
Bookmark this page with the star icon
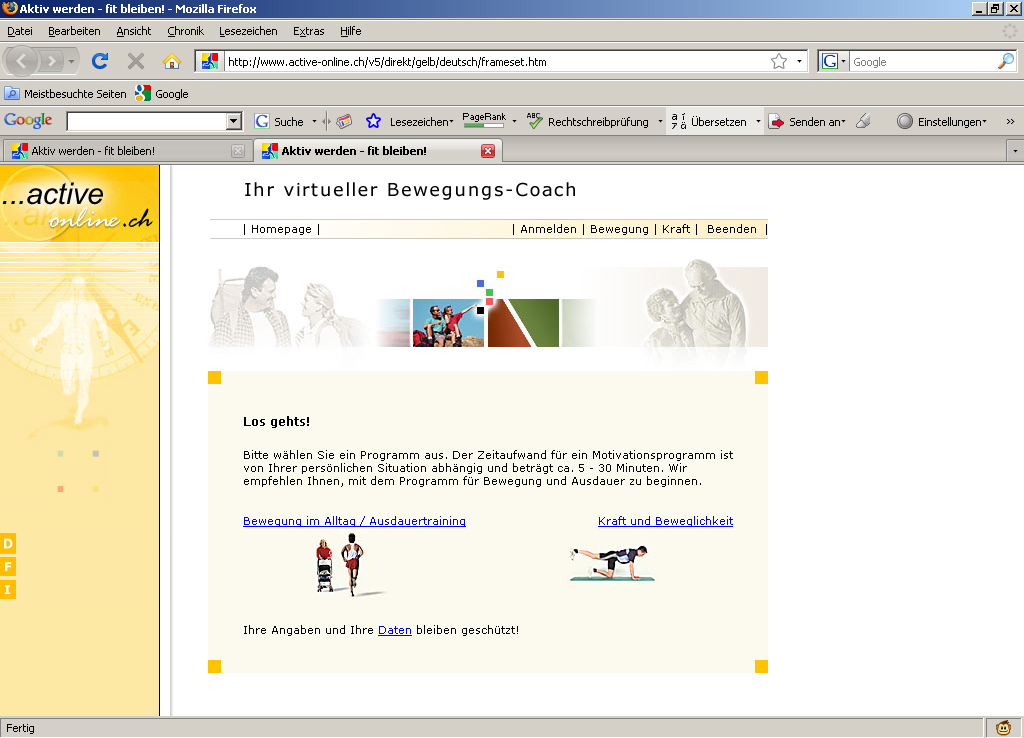click(779, 61)
